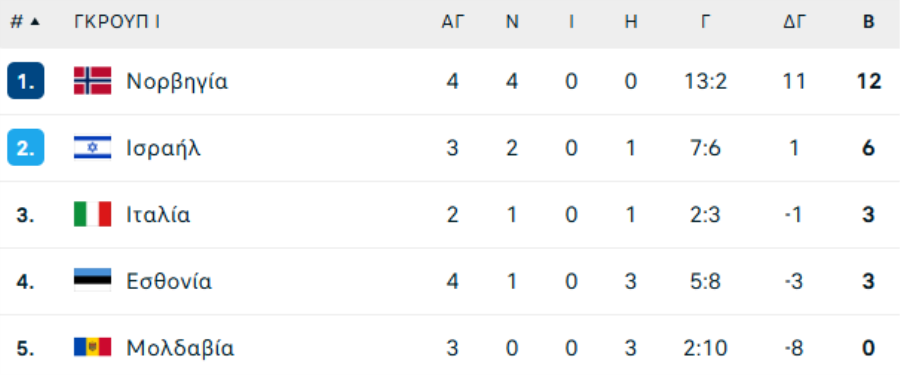
Task: Sort by the Β points column header
Action: click(x=869, y=22)
